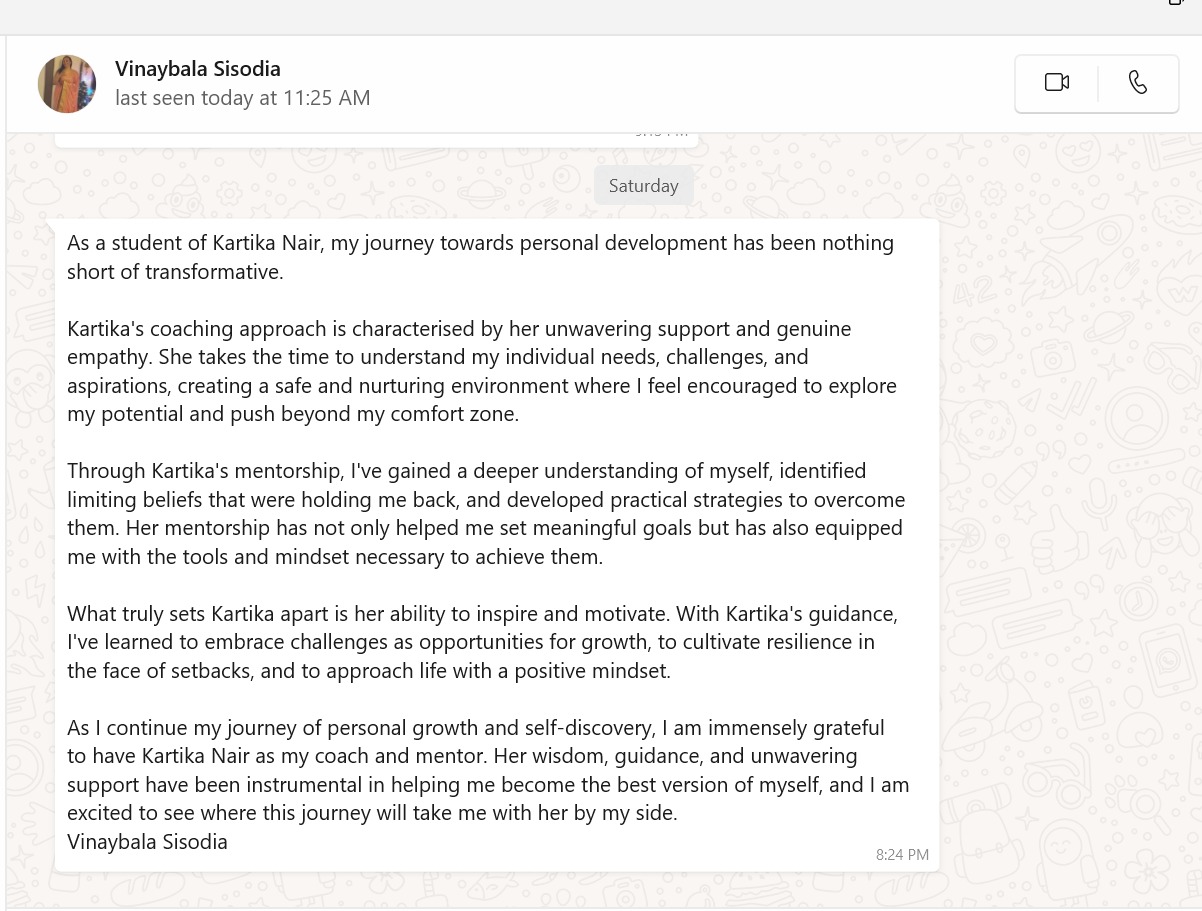Click the Saturday date separator chip

tap(643, 186)
